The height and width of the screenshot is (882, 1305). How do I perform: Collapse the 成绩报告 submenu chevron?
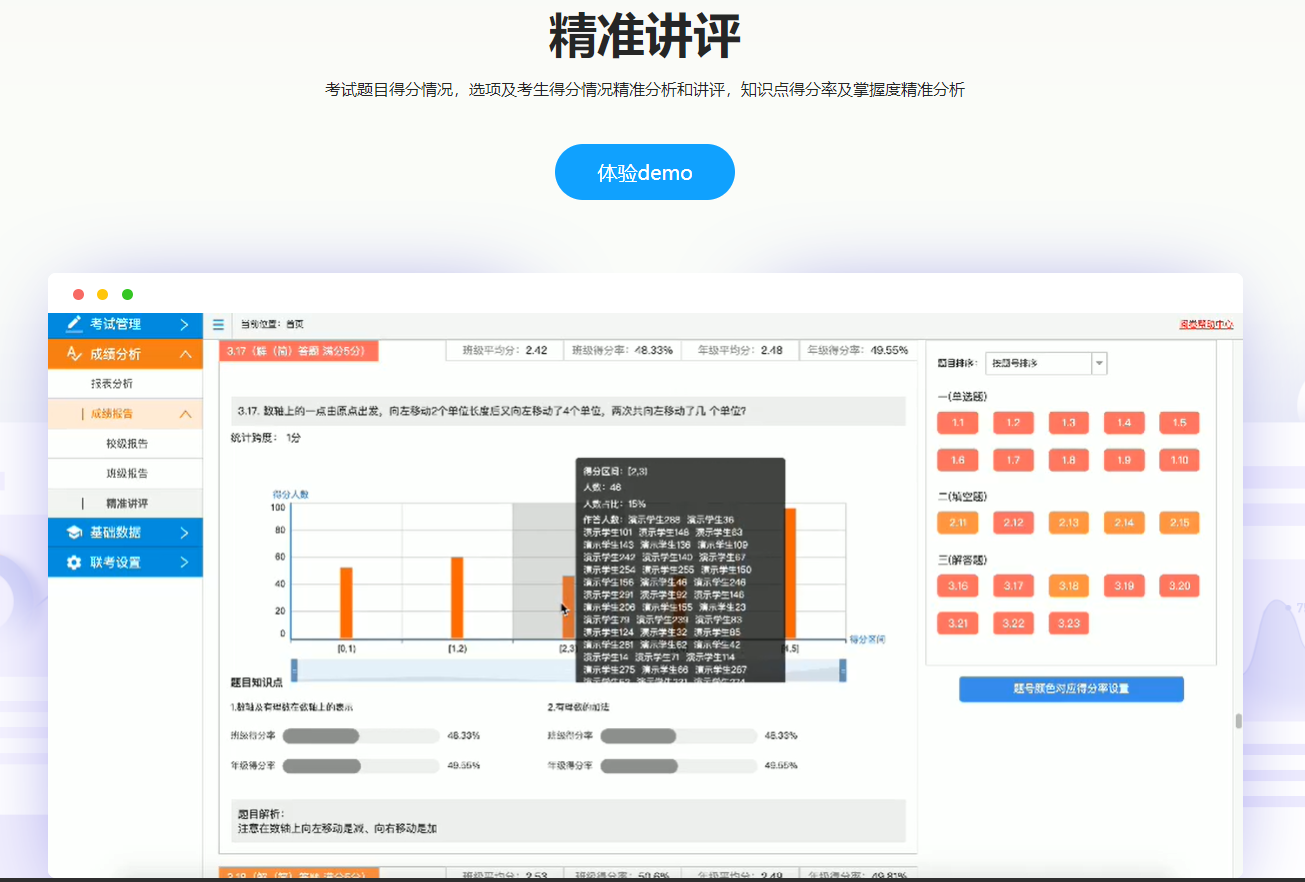(x=185, y=414)
